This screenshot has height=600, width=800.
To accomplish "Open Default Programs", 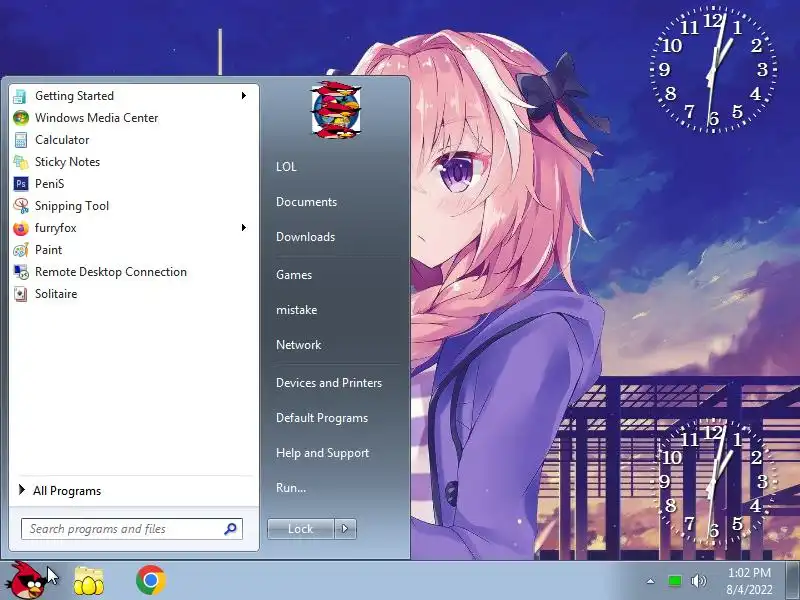I will click(322, 418).
